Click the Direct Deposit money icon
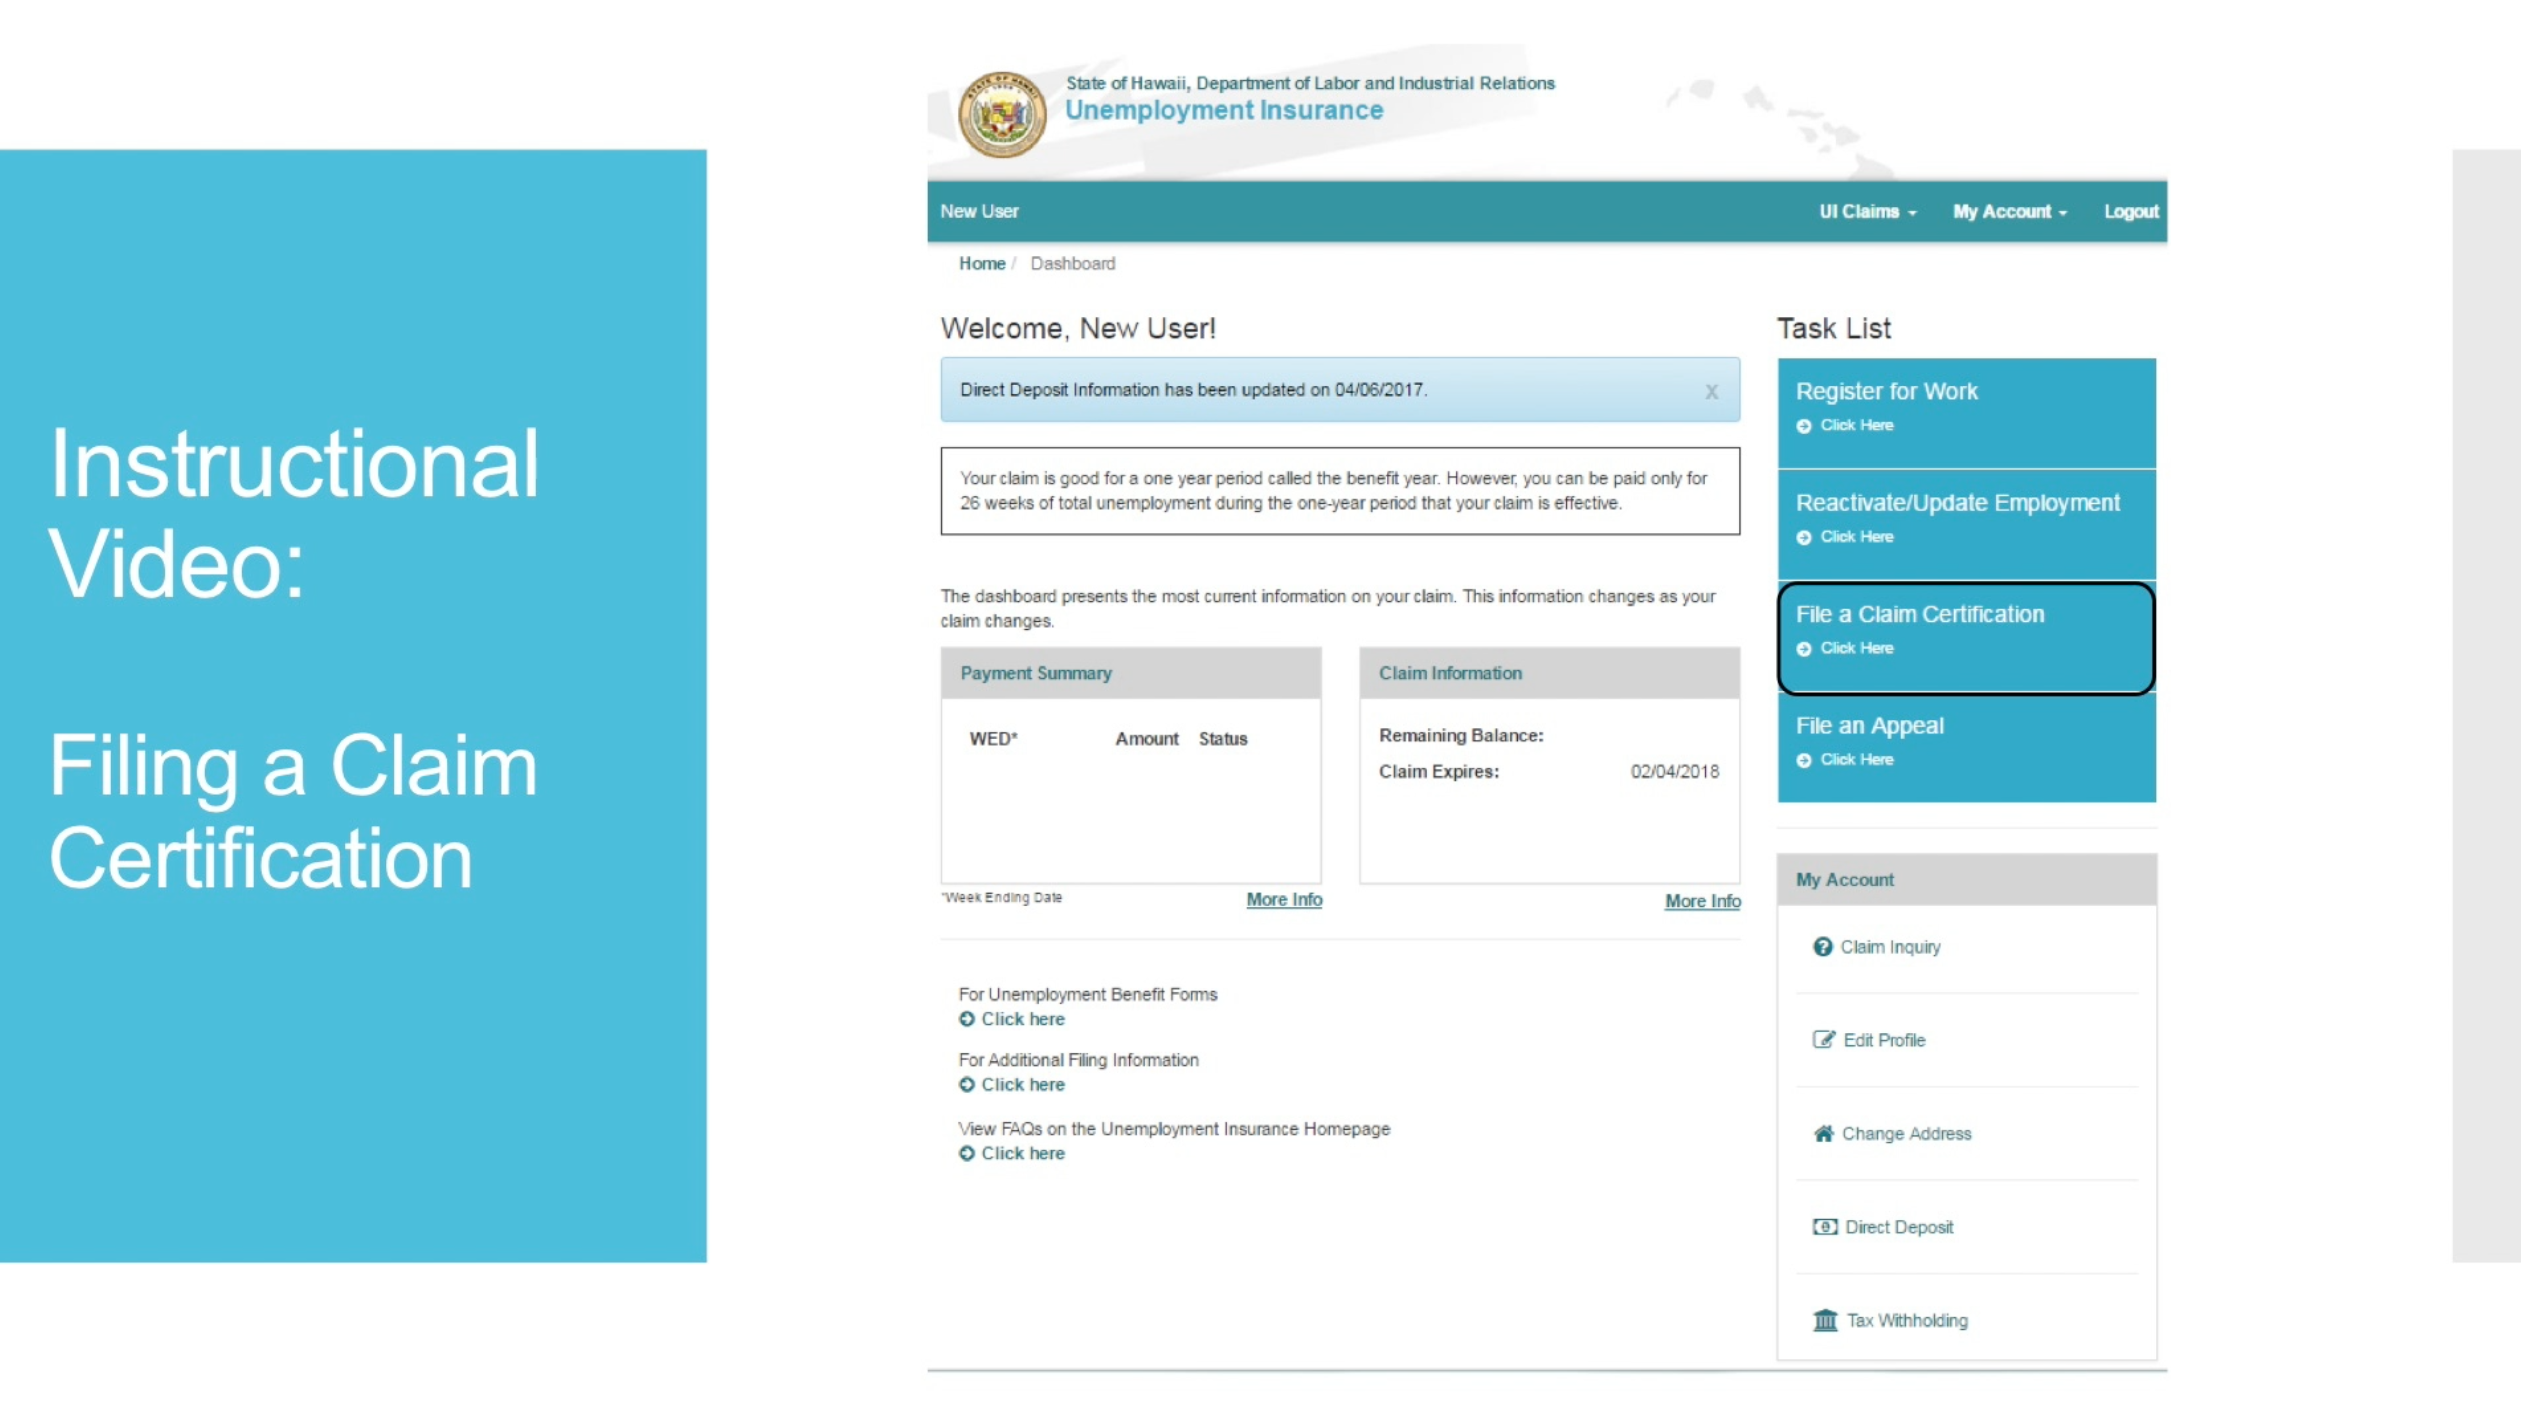This screenshot has width=2521, height=1411. pyautogui.click(x=1824, y=1226)
